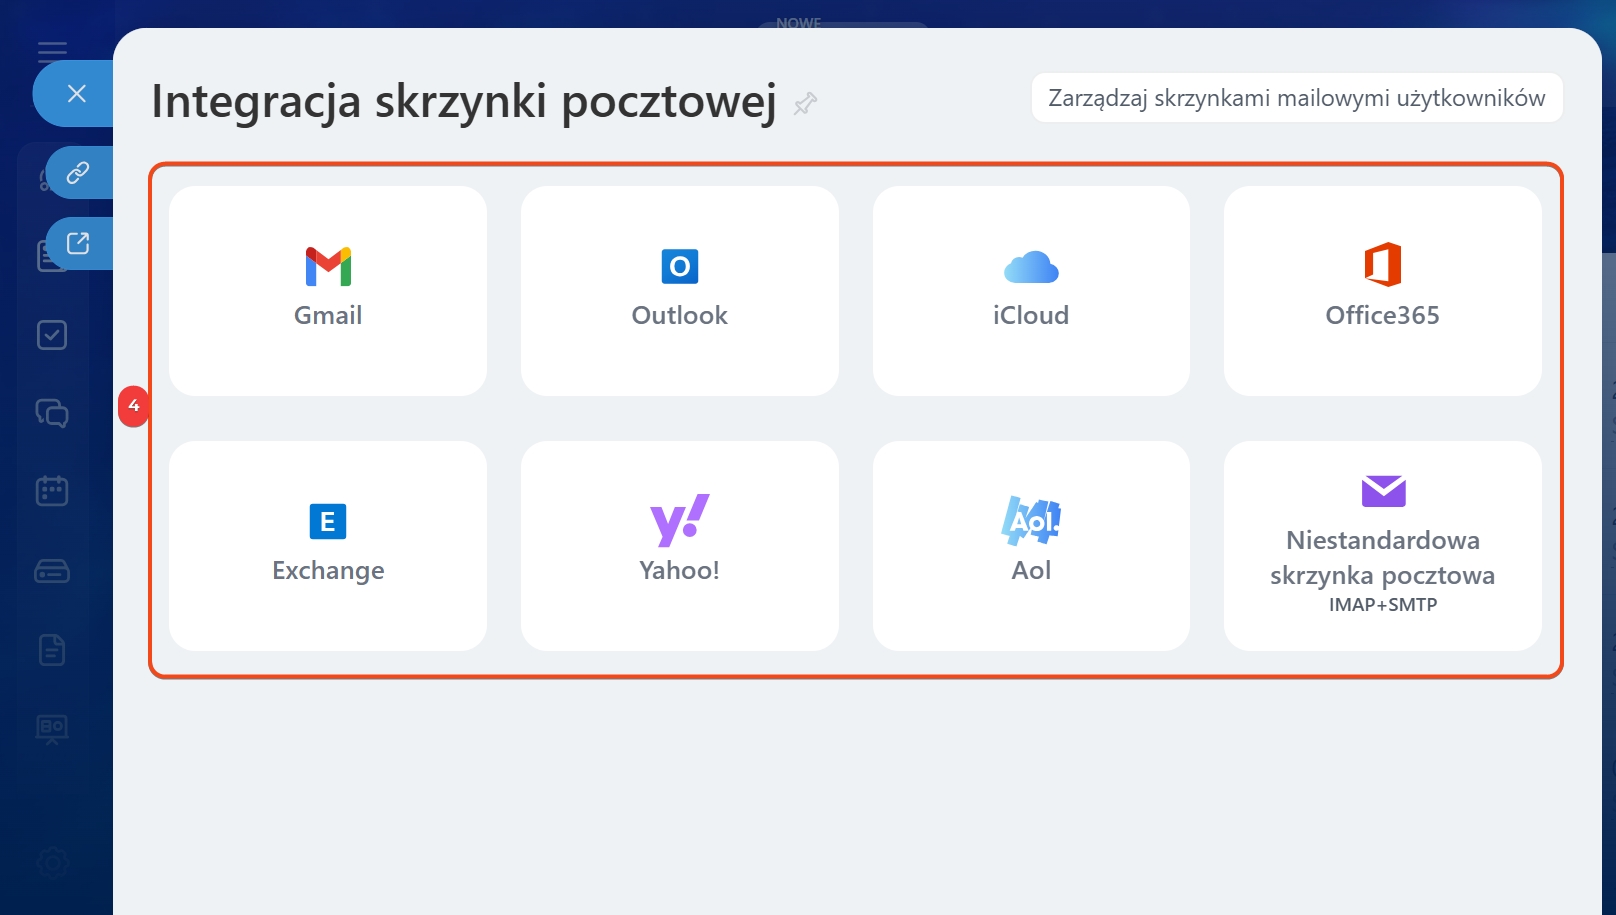Open the chat bubbles icon in the sidebar

[x=52, y=413]
